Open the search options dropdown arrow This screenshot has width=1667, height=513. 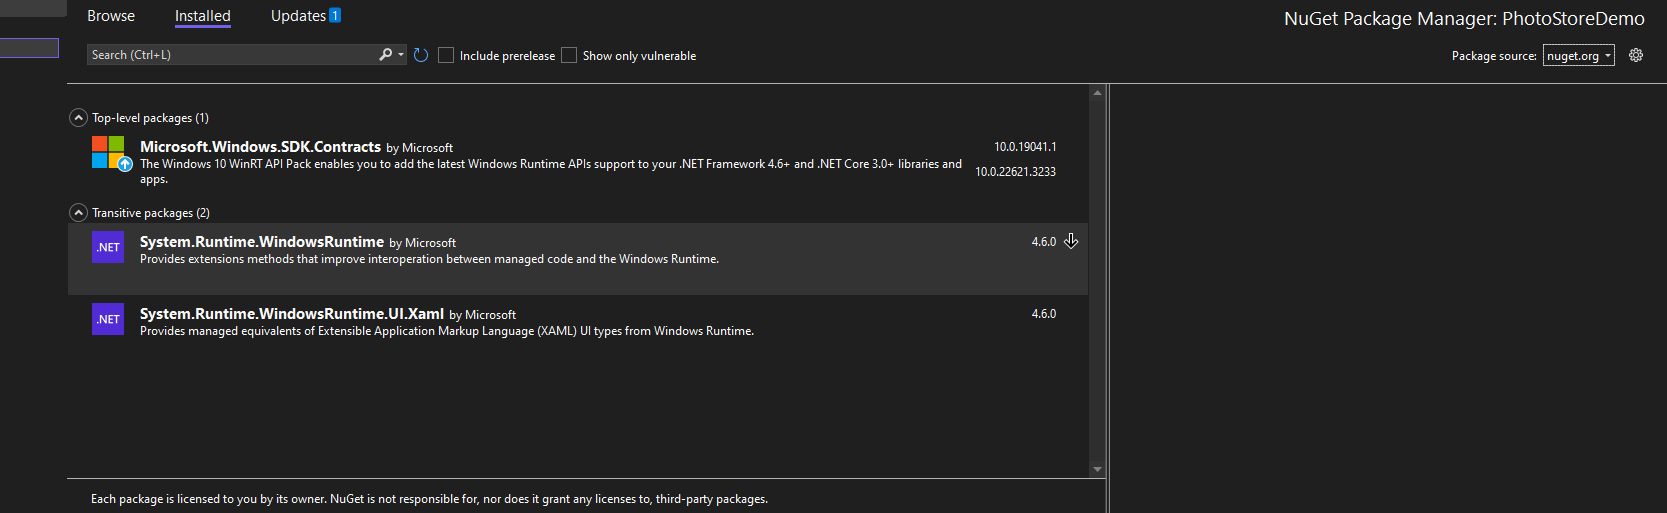point(401,55)
